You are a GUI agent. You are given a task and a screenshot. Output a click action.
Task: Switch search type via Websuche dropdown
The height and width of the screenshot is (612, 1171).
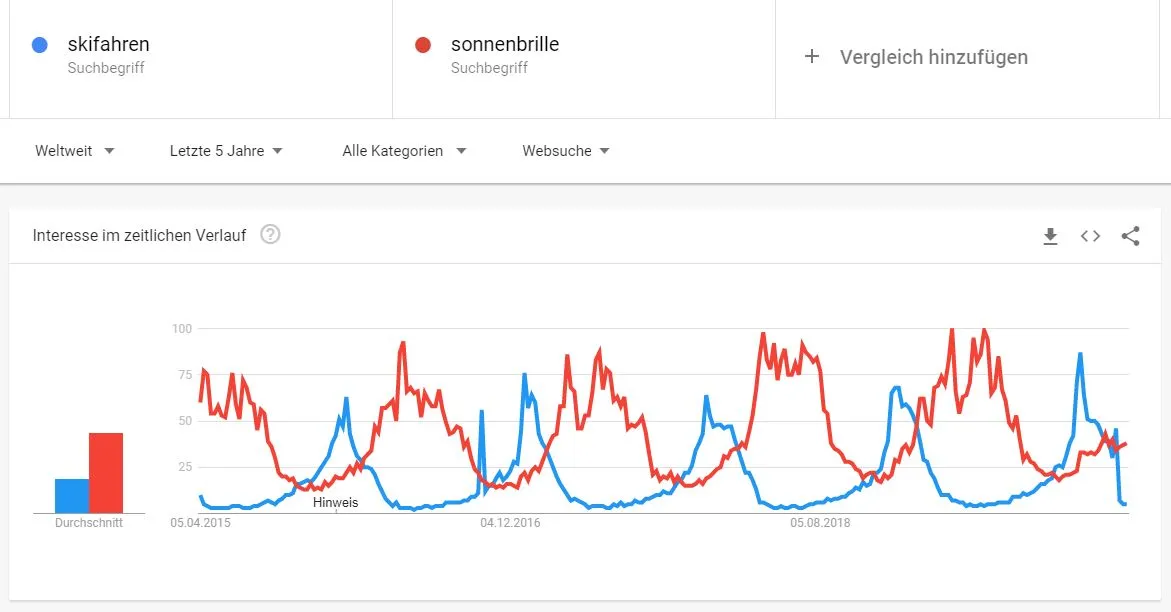564,150
